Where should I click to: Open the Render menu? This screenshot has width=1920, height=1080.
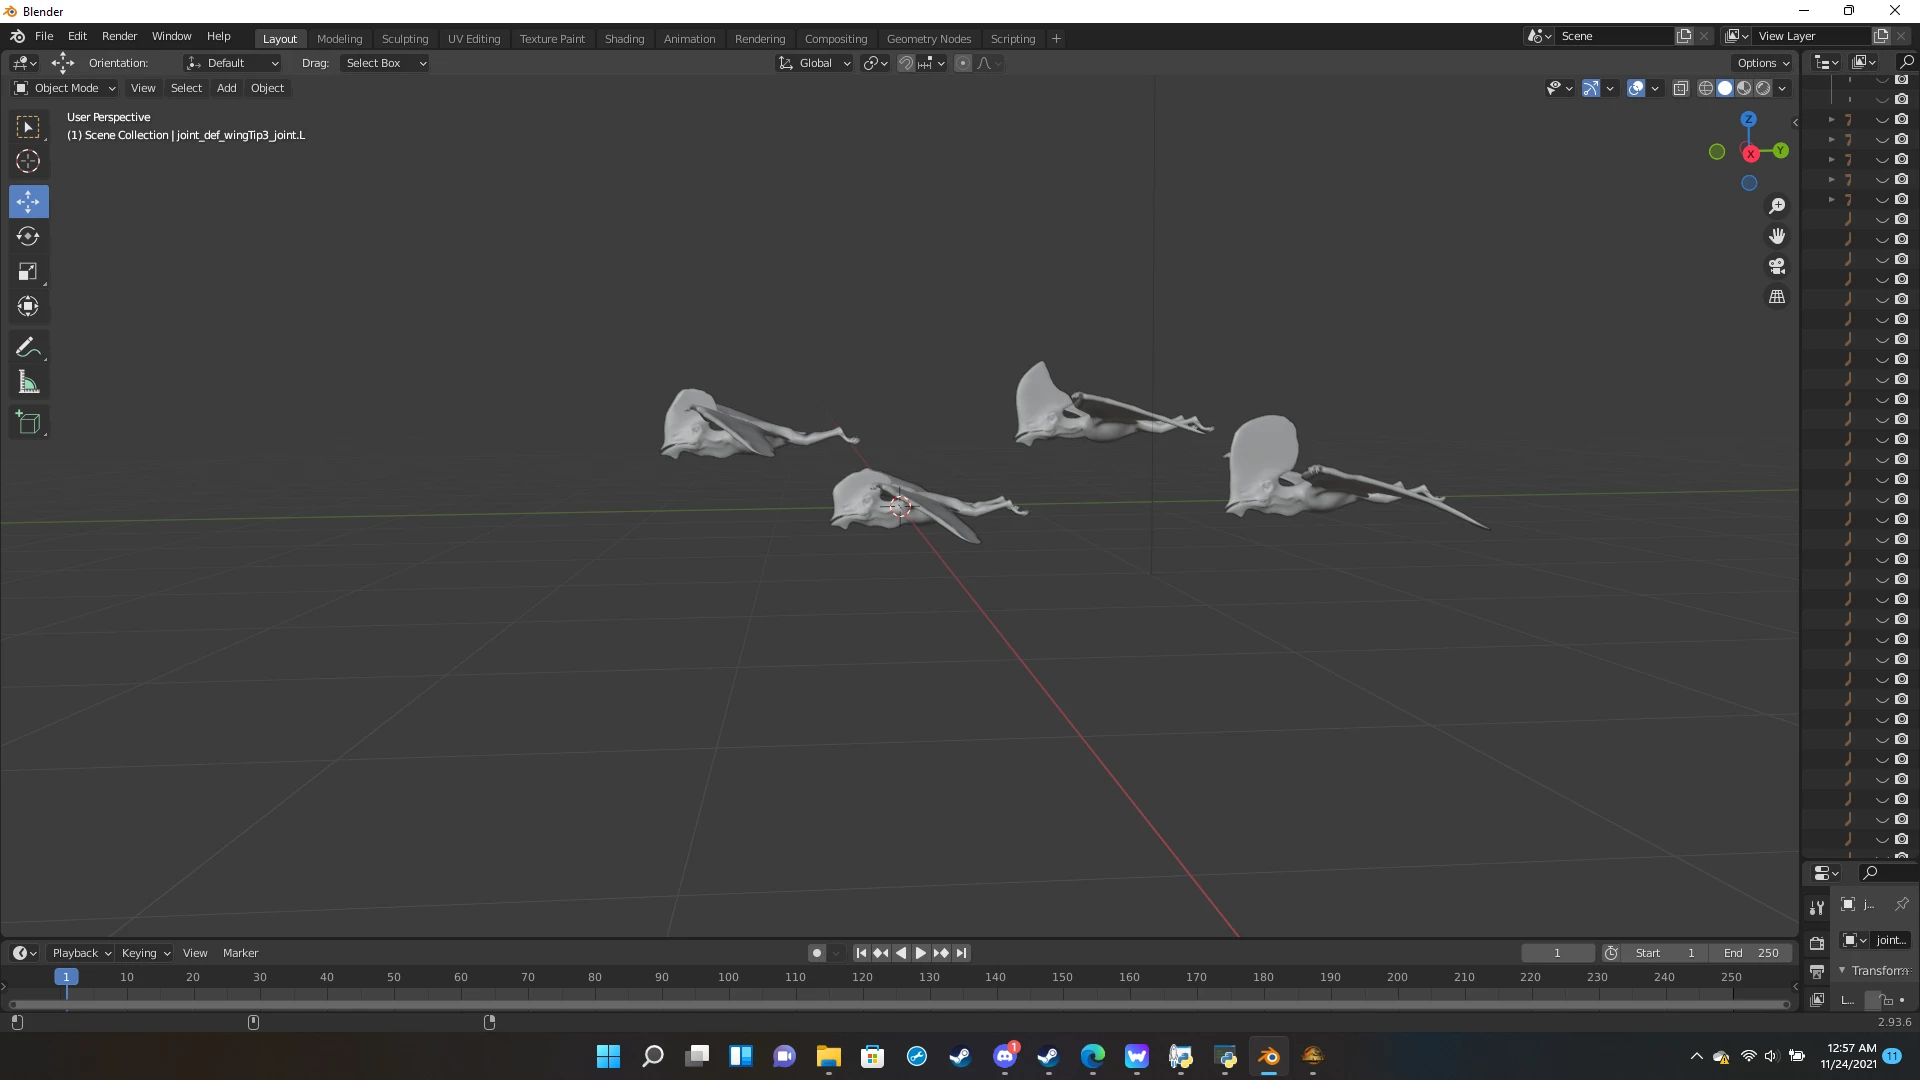(119, 36)
